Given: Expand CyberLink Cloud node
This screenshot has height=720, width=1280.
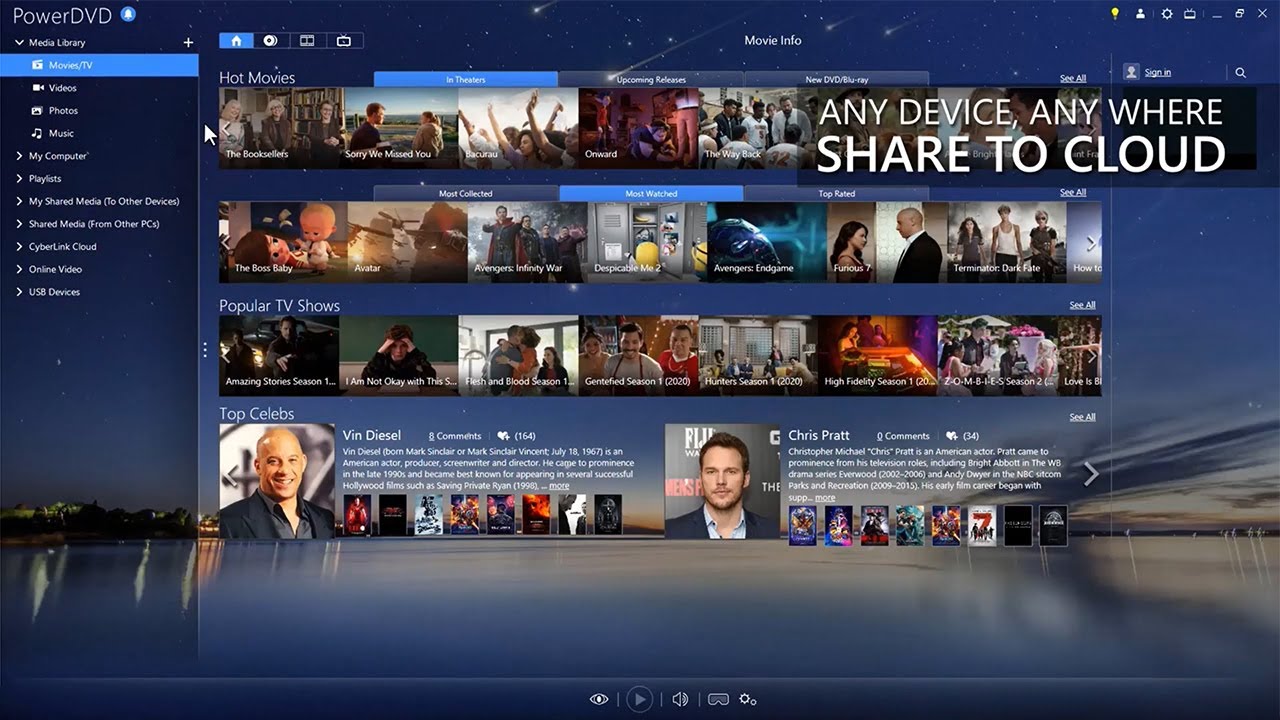Looking at the screenshot, I should point(19,247).
